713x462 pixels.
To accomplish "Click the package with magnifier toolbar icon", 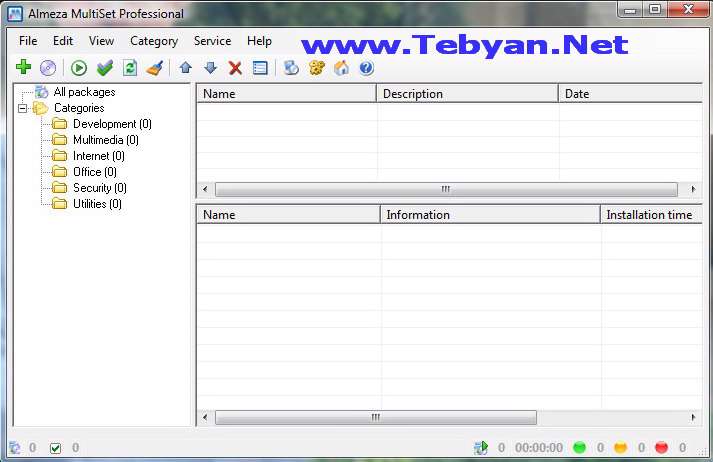I will 291,68.
